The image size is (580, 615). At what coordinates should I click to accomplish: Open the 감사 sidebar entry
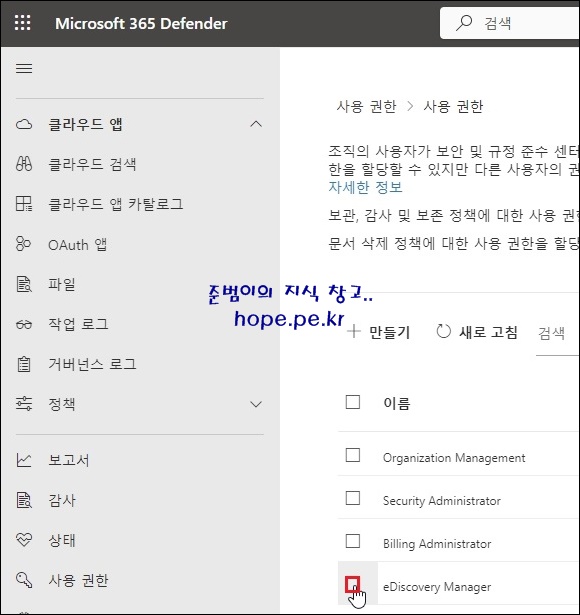tap(62, 500)
